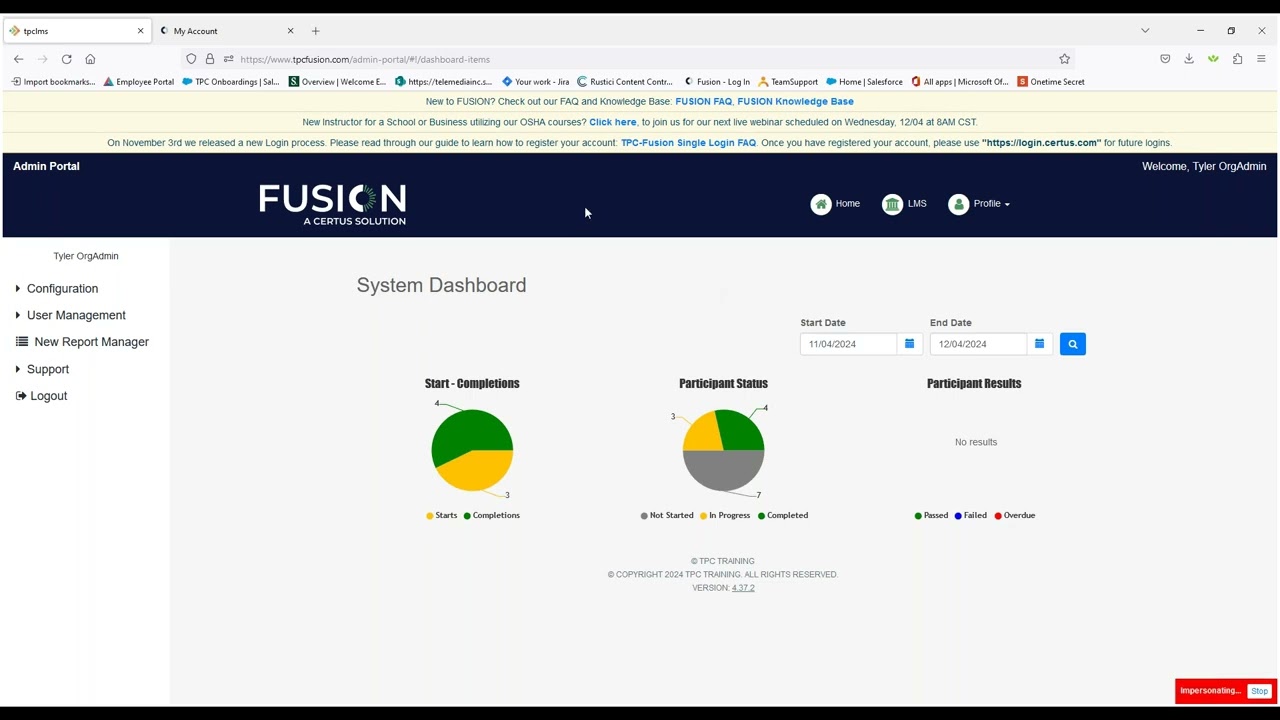
Task: Click the LMS label in header
Action: point(917,204)
